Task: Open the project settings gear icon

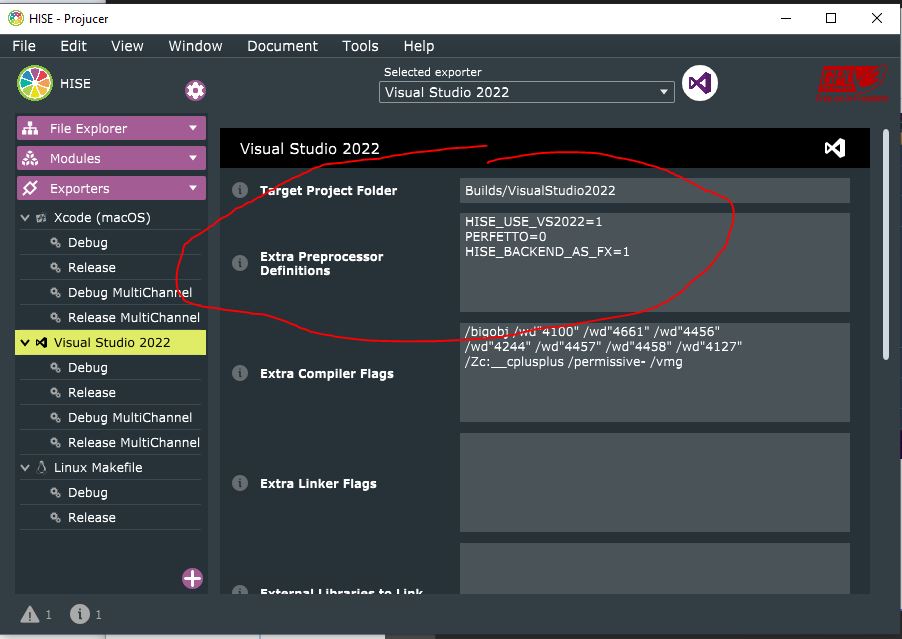Action: (x=195, y=90)
